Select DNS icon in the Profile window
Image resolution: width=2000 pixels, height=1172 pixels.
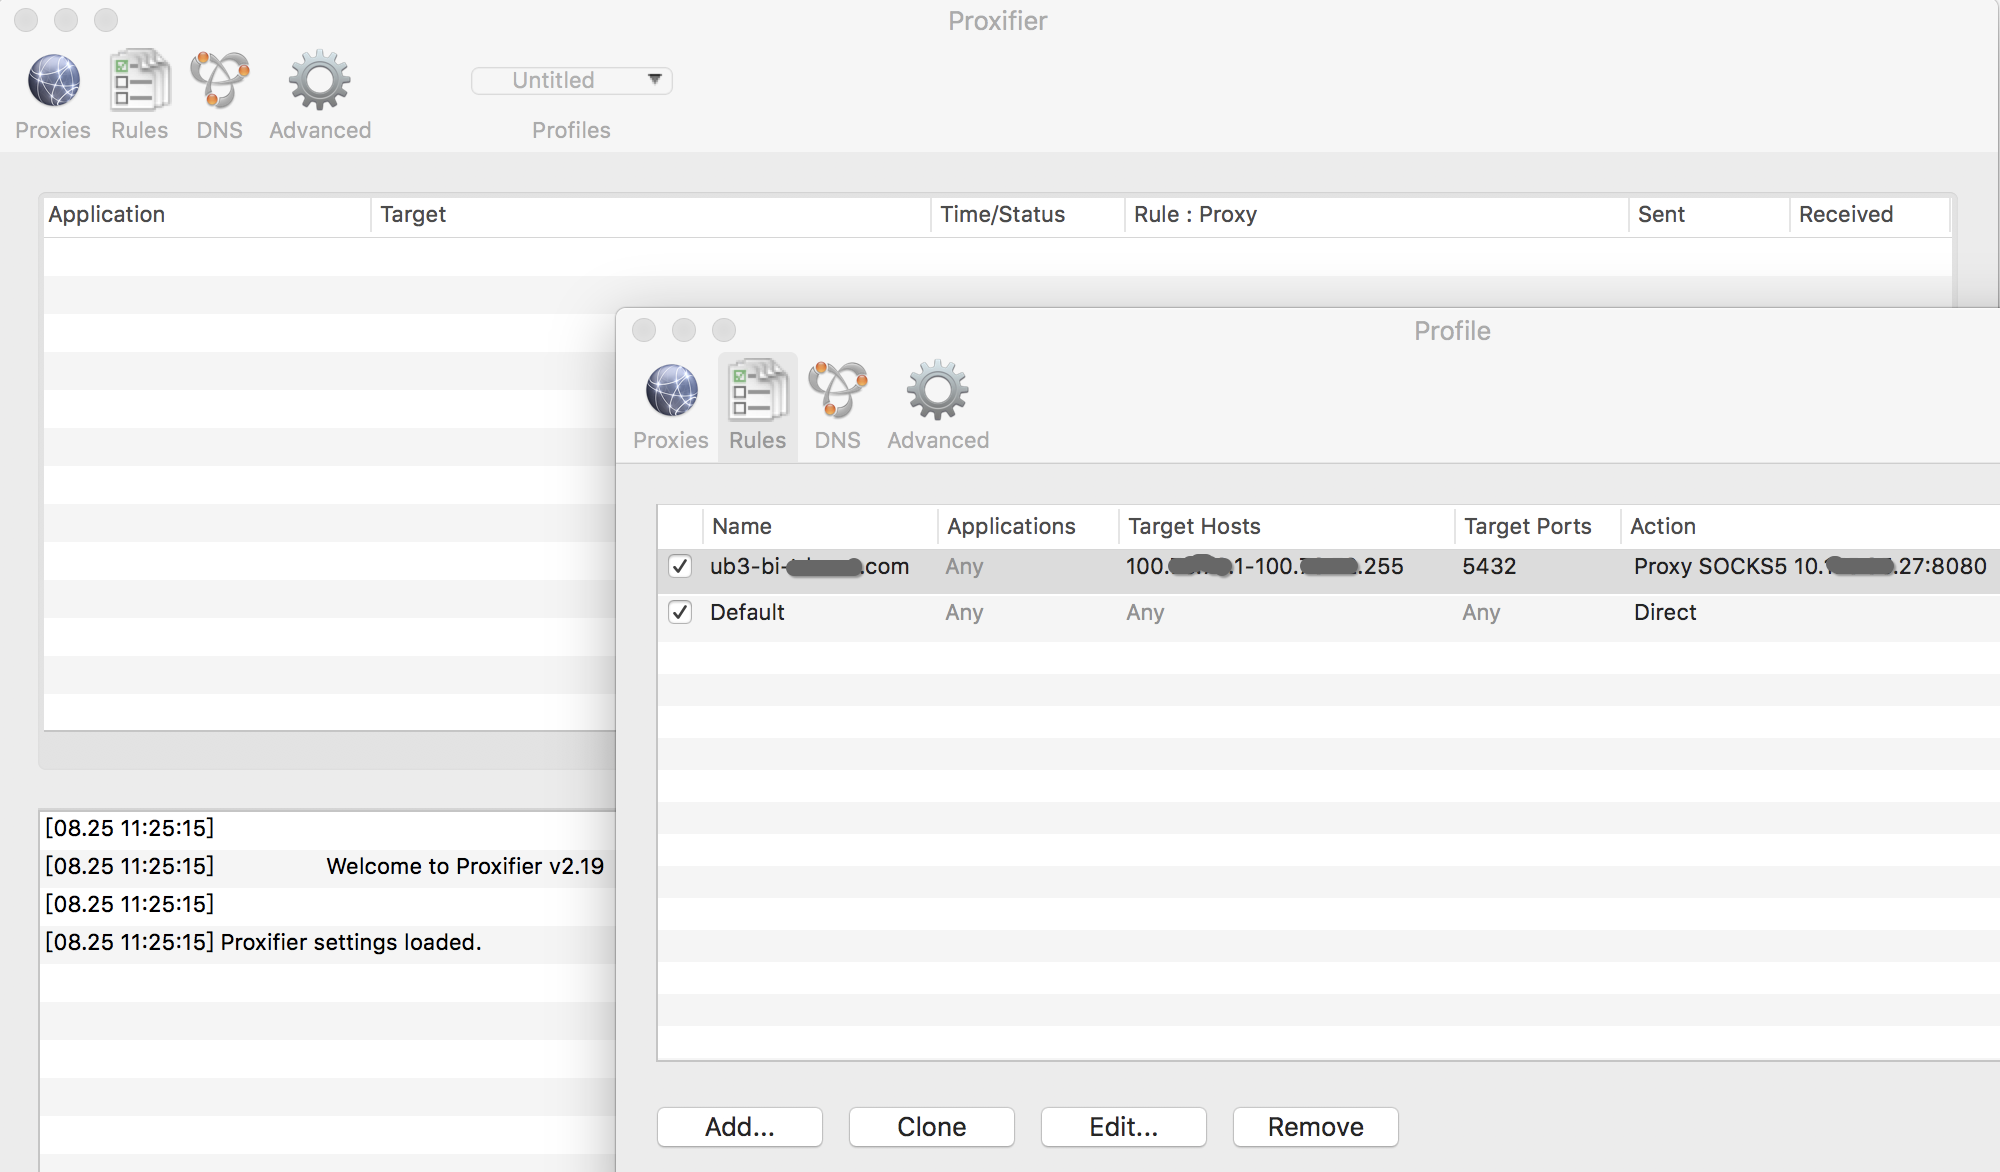click(x=838, y=407)
